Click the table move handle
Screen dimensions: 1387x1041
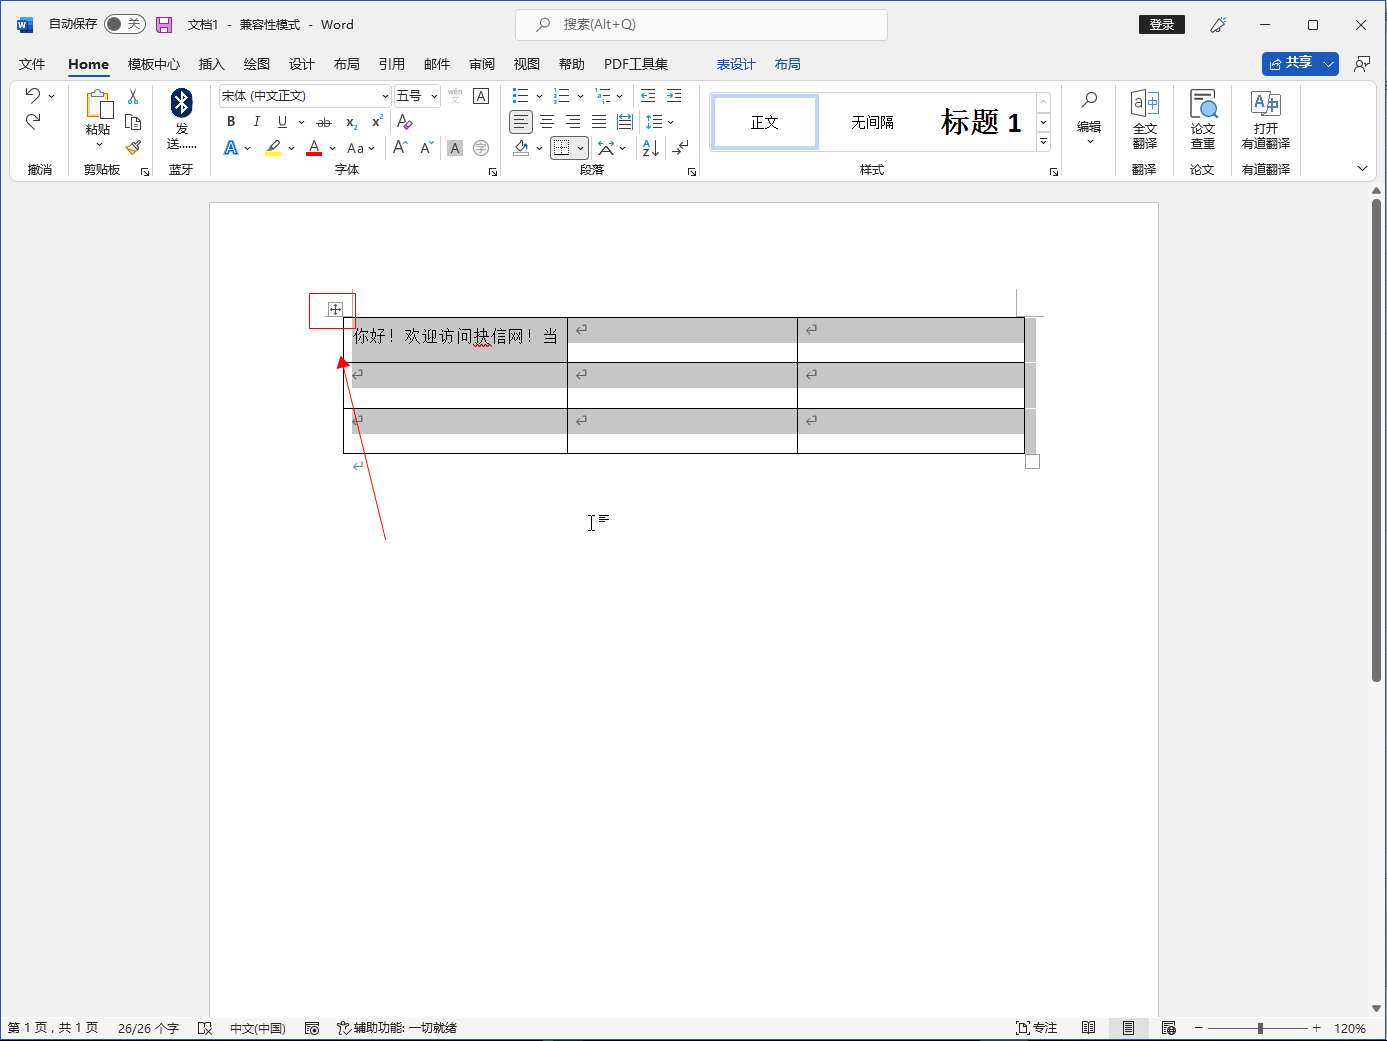tap(335, 309)
